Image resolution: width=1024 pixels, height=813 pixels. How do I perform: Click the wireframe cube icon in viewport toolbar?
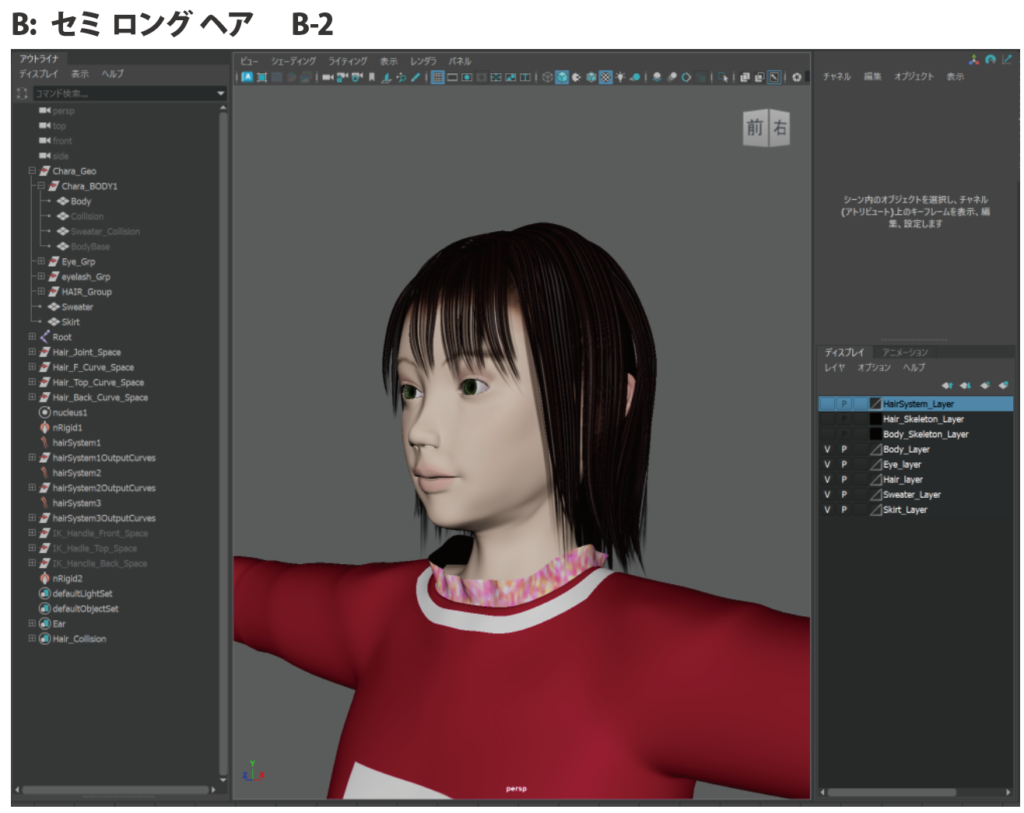547,77
